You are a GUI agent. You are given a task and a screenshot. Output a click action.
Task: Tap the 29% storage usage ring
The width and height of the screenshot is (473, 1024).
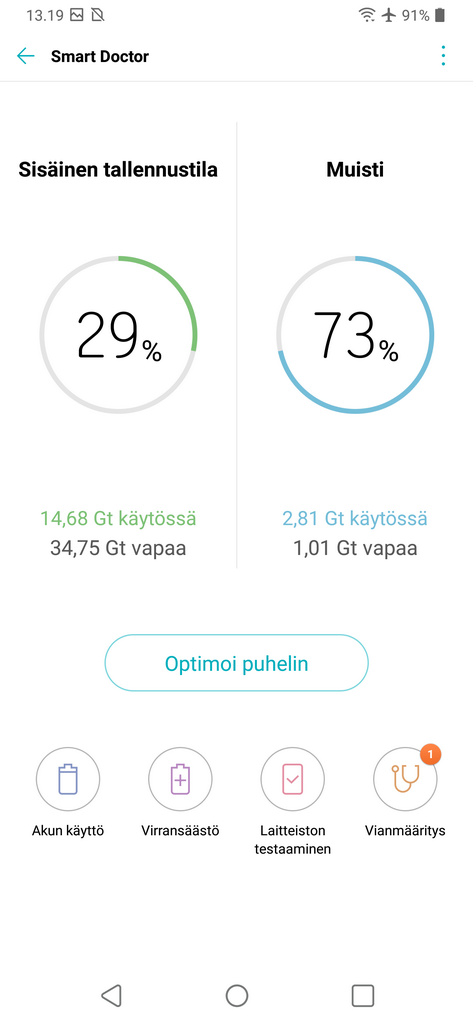click(118, 334)
